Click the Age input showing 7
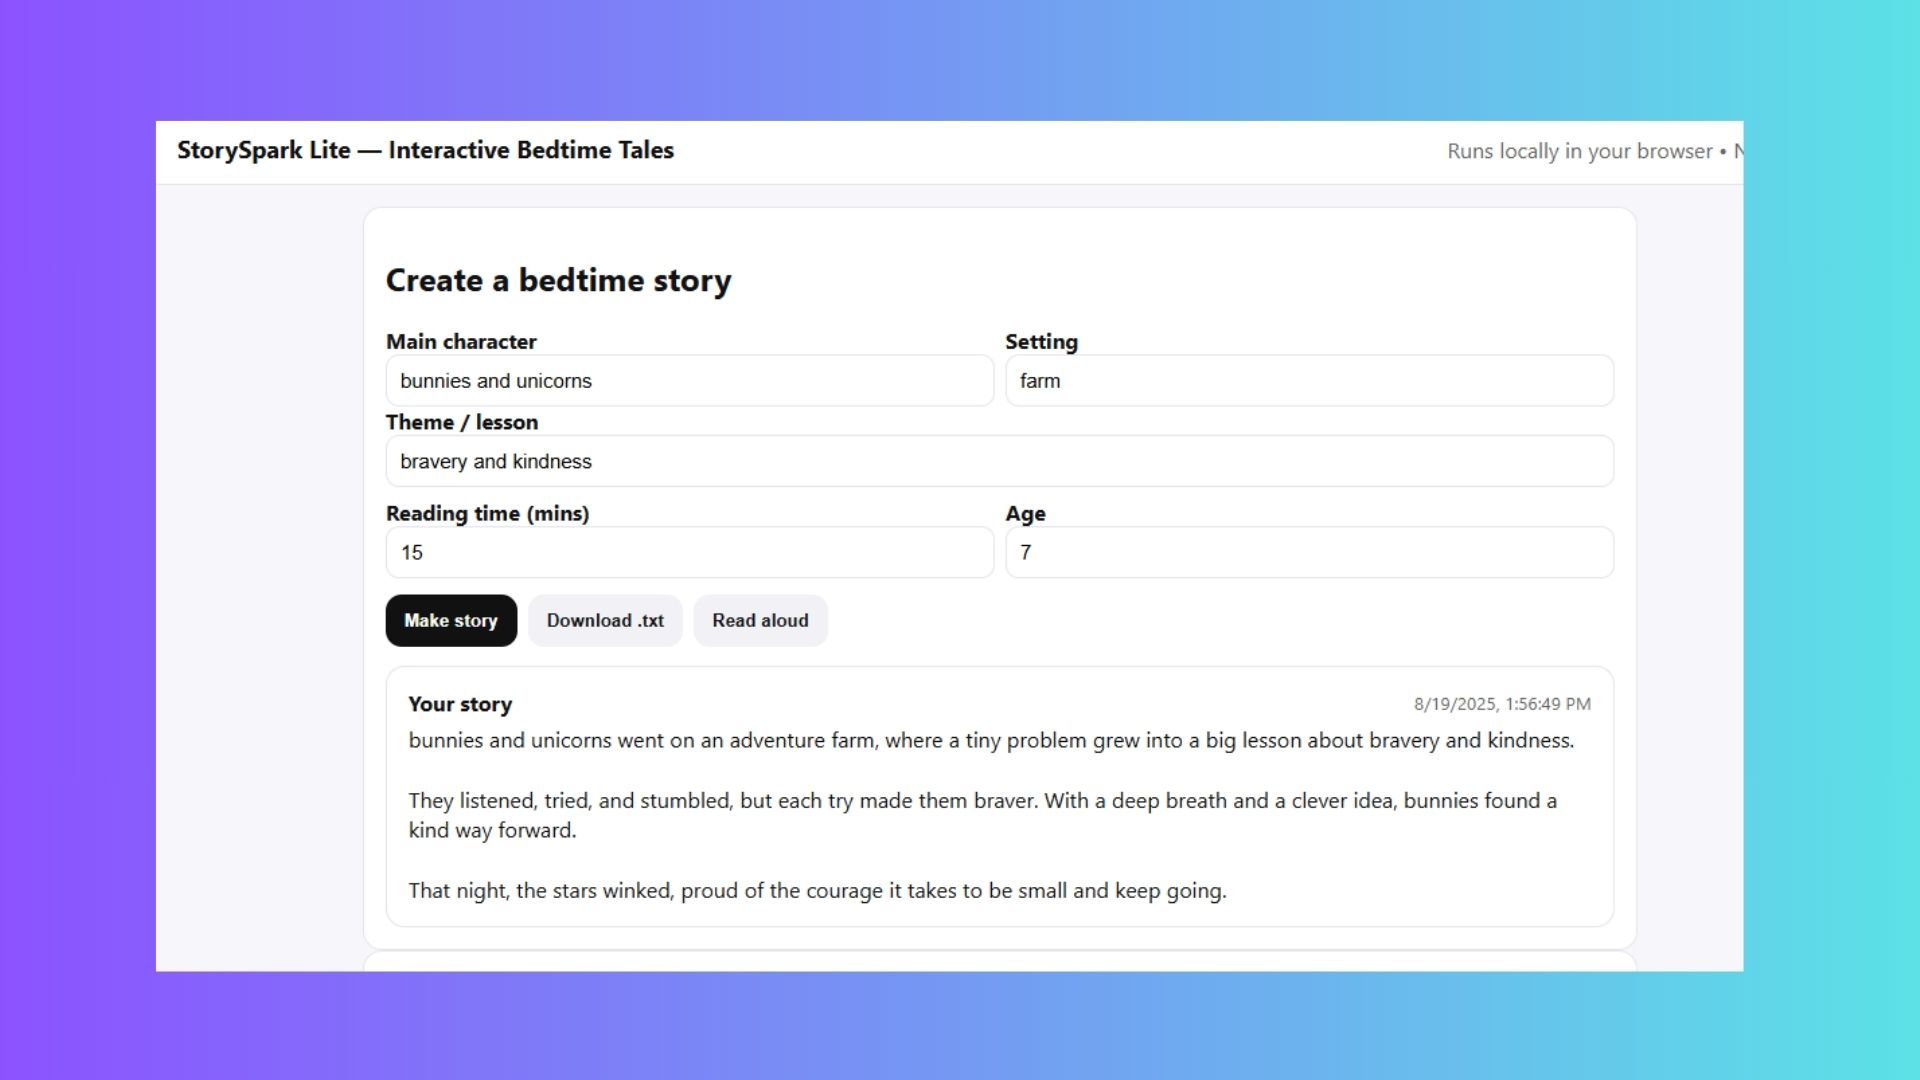 [x=1308, y=552]
